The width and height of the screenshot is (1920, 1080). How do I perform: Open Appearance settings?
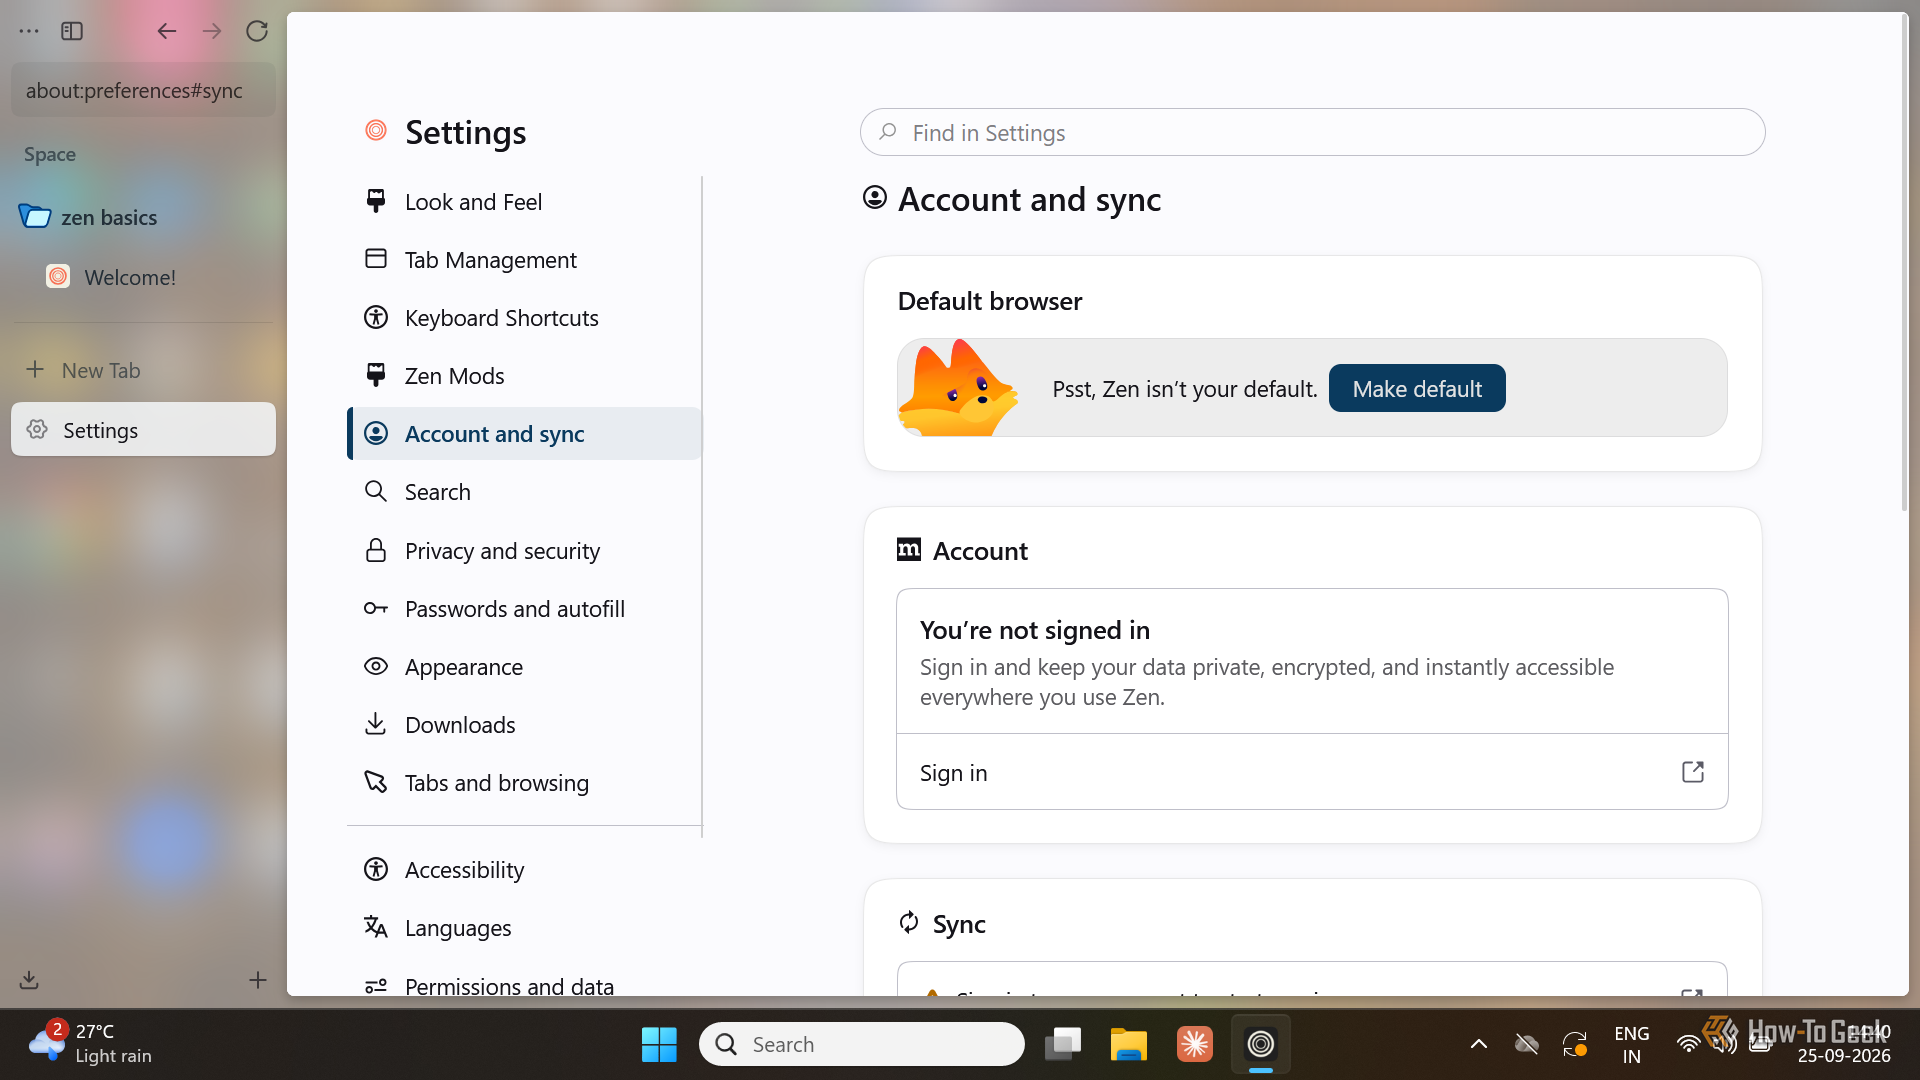(524, 667)
